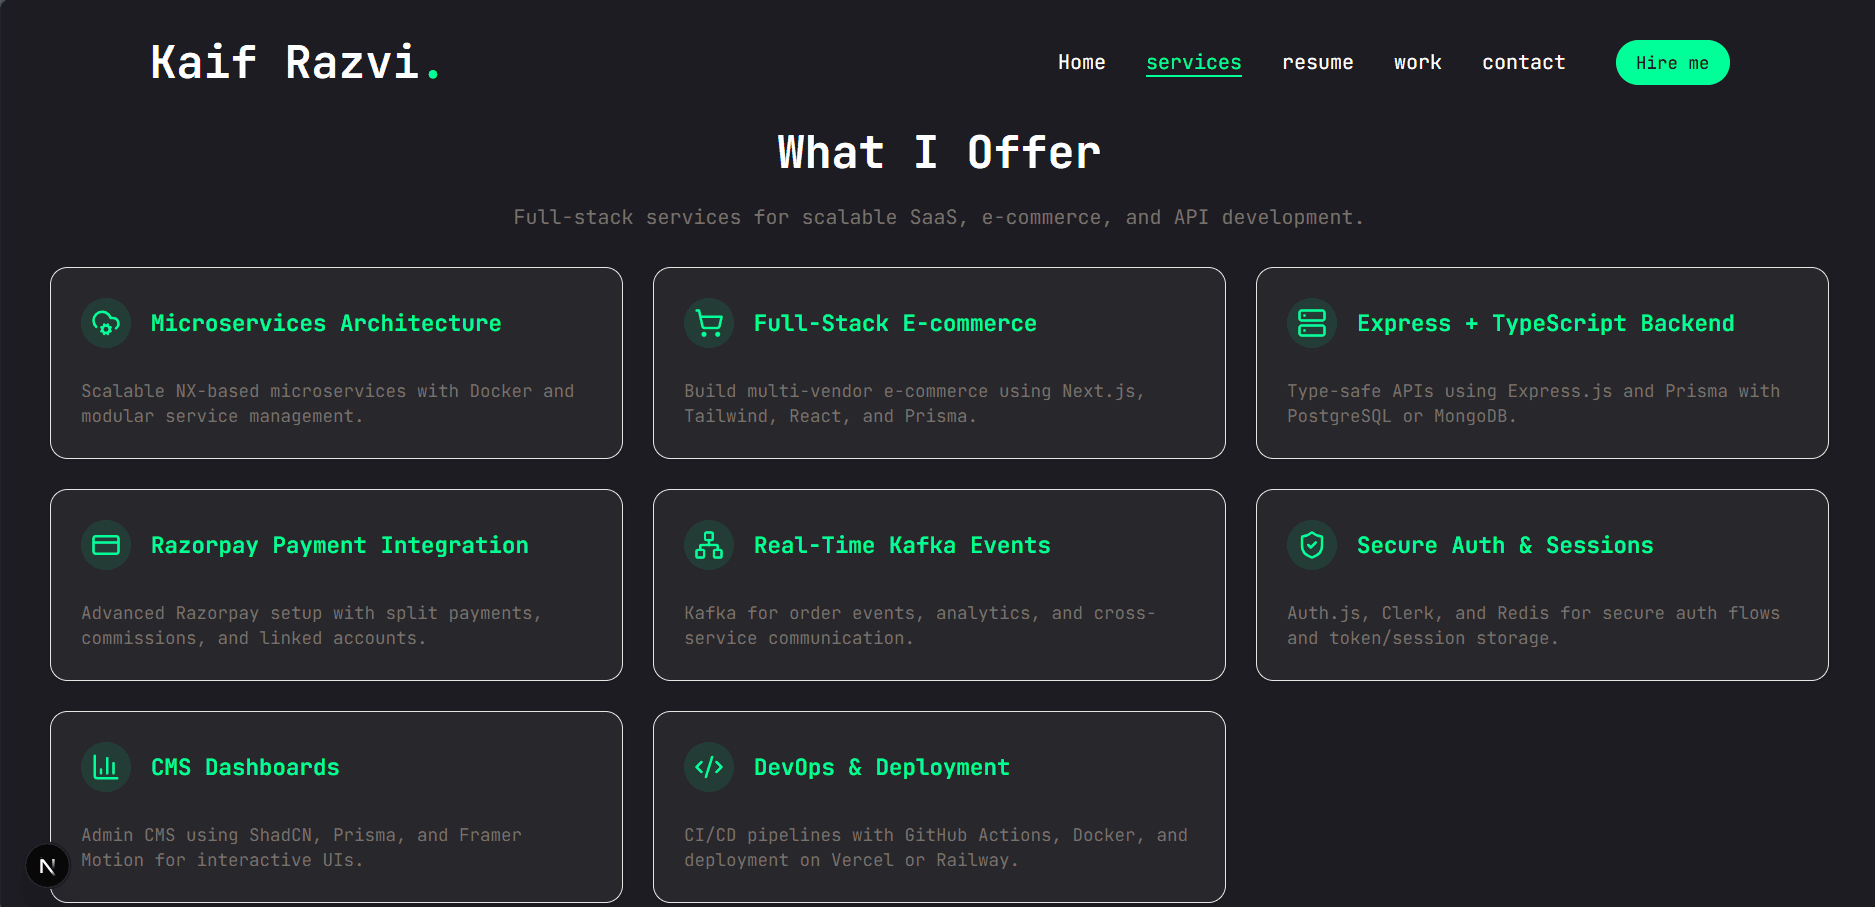Open the resume page

[1318, 62]
